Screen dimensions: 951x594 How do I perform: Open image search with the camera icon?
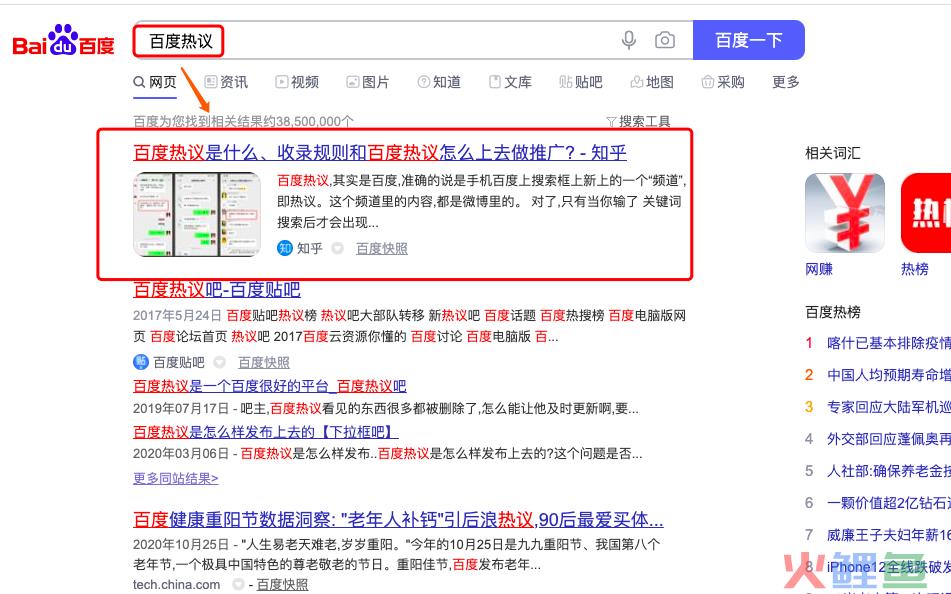665,40
